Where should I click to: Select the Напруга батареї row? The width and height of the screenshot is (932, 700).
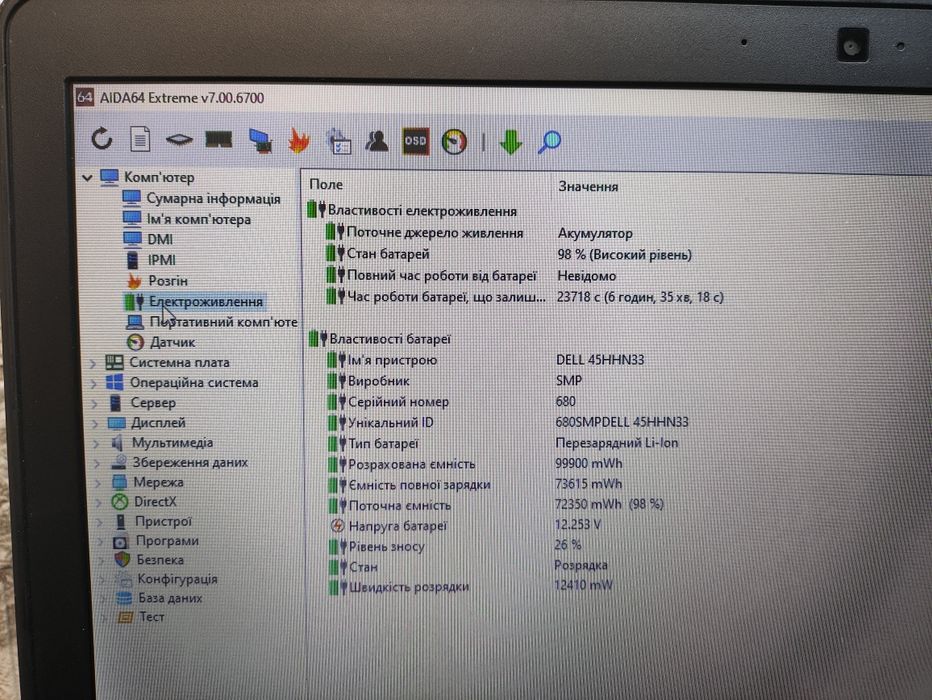(x=465, y=525)
